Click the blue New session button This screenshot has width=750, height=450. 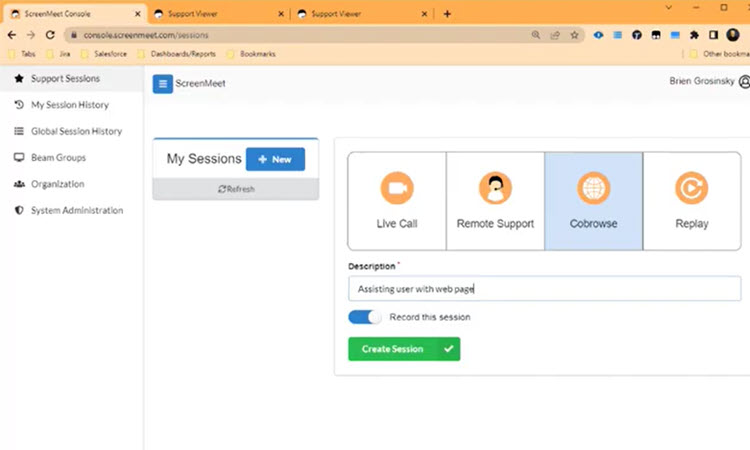[276, 159]
